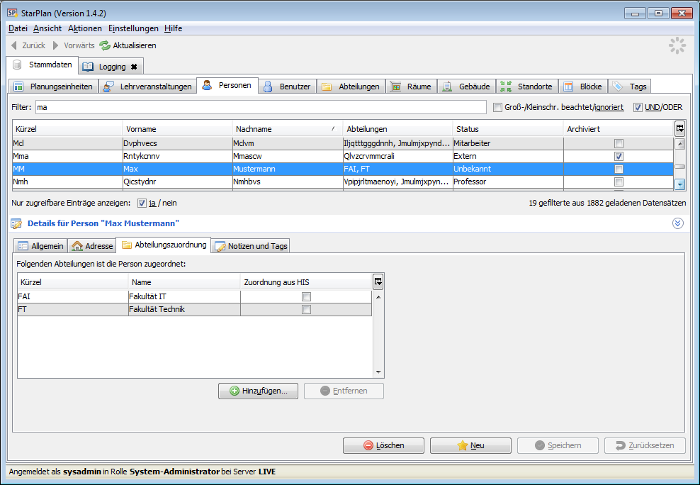This screenshot has height=485, width=700.
Task: Open the Aktionen menu
Action: pyautogui.click(x=85, y=29)
